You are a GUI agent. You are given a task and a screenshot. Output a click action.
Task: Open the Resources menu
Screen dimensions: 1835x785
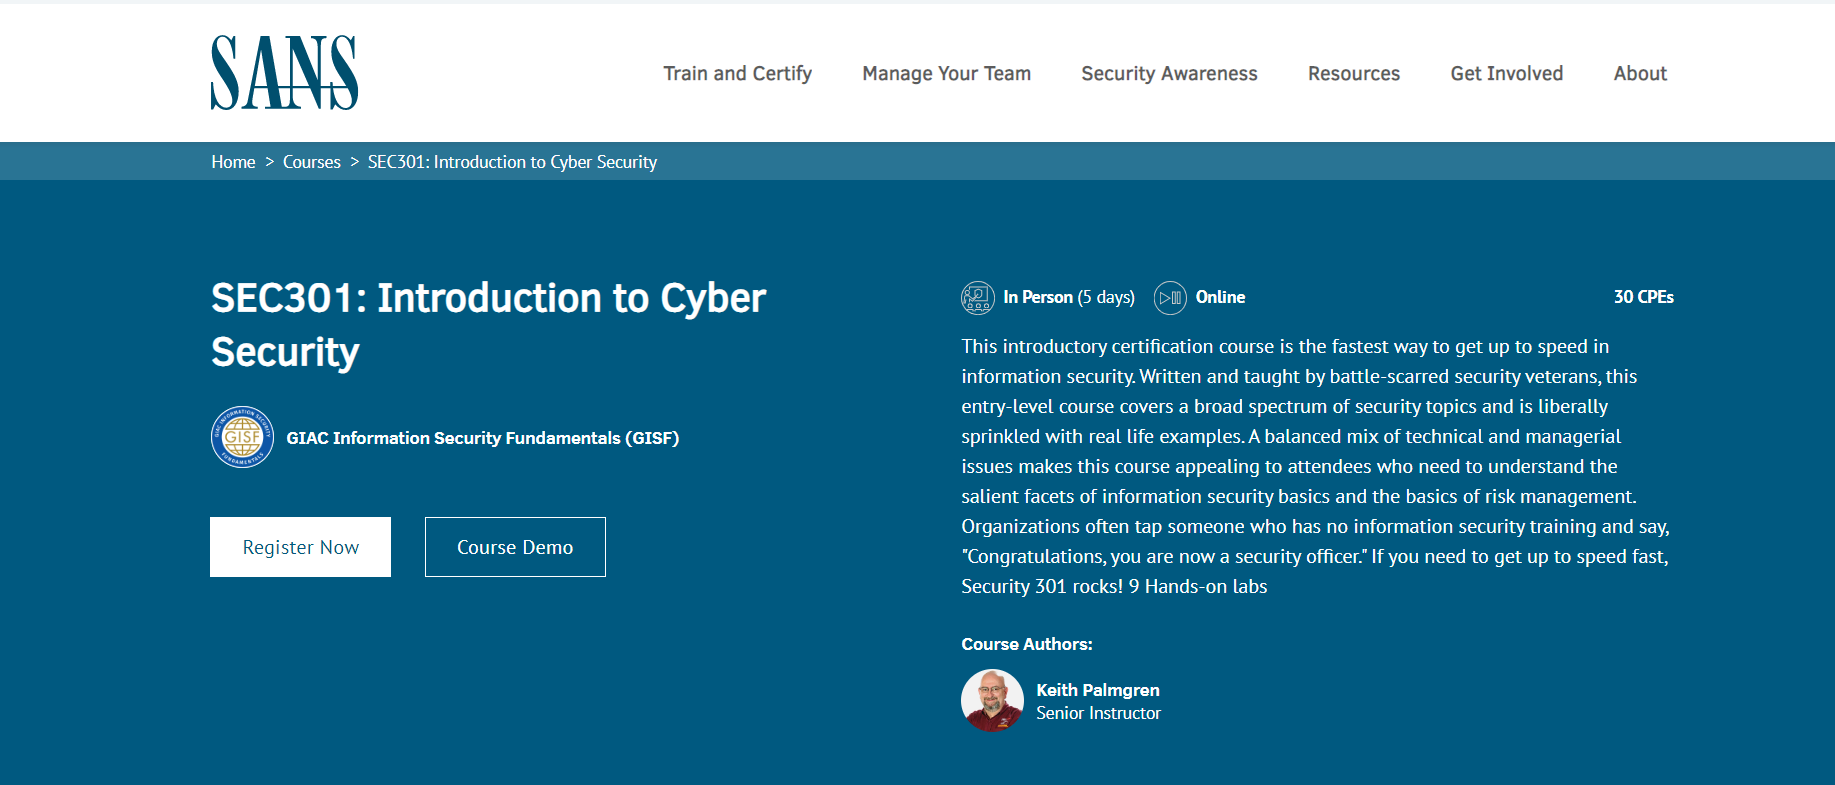click(x=1354, y=73)
